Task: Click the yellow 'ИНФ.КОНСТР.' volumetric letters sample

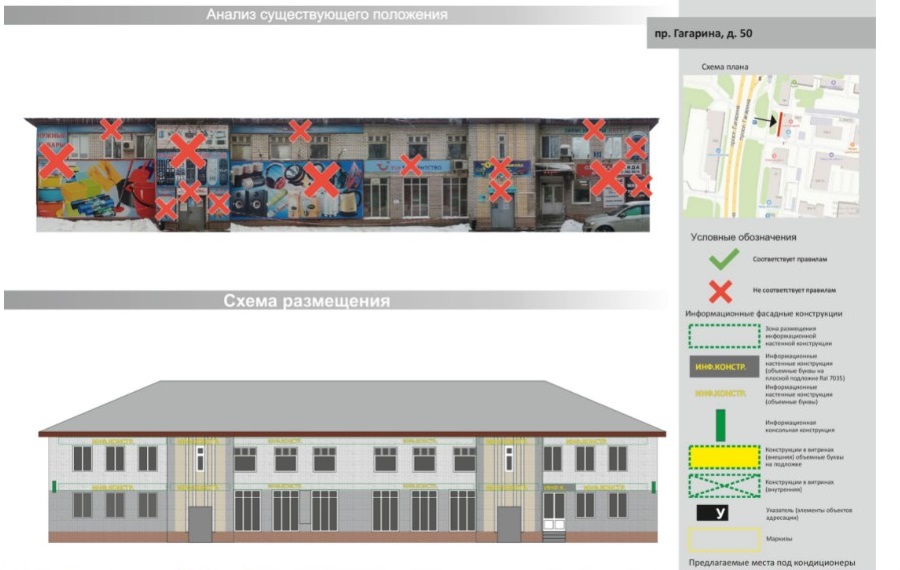Action: coord(720,394)
